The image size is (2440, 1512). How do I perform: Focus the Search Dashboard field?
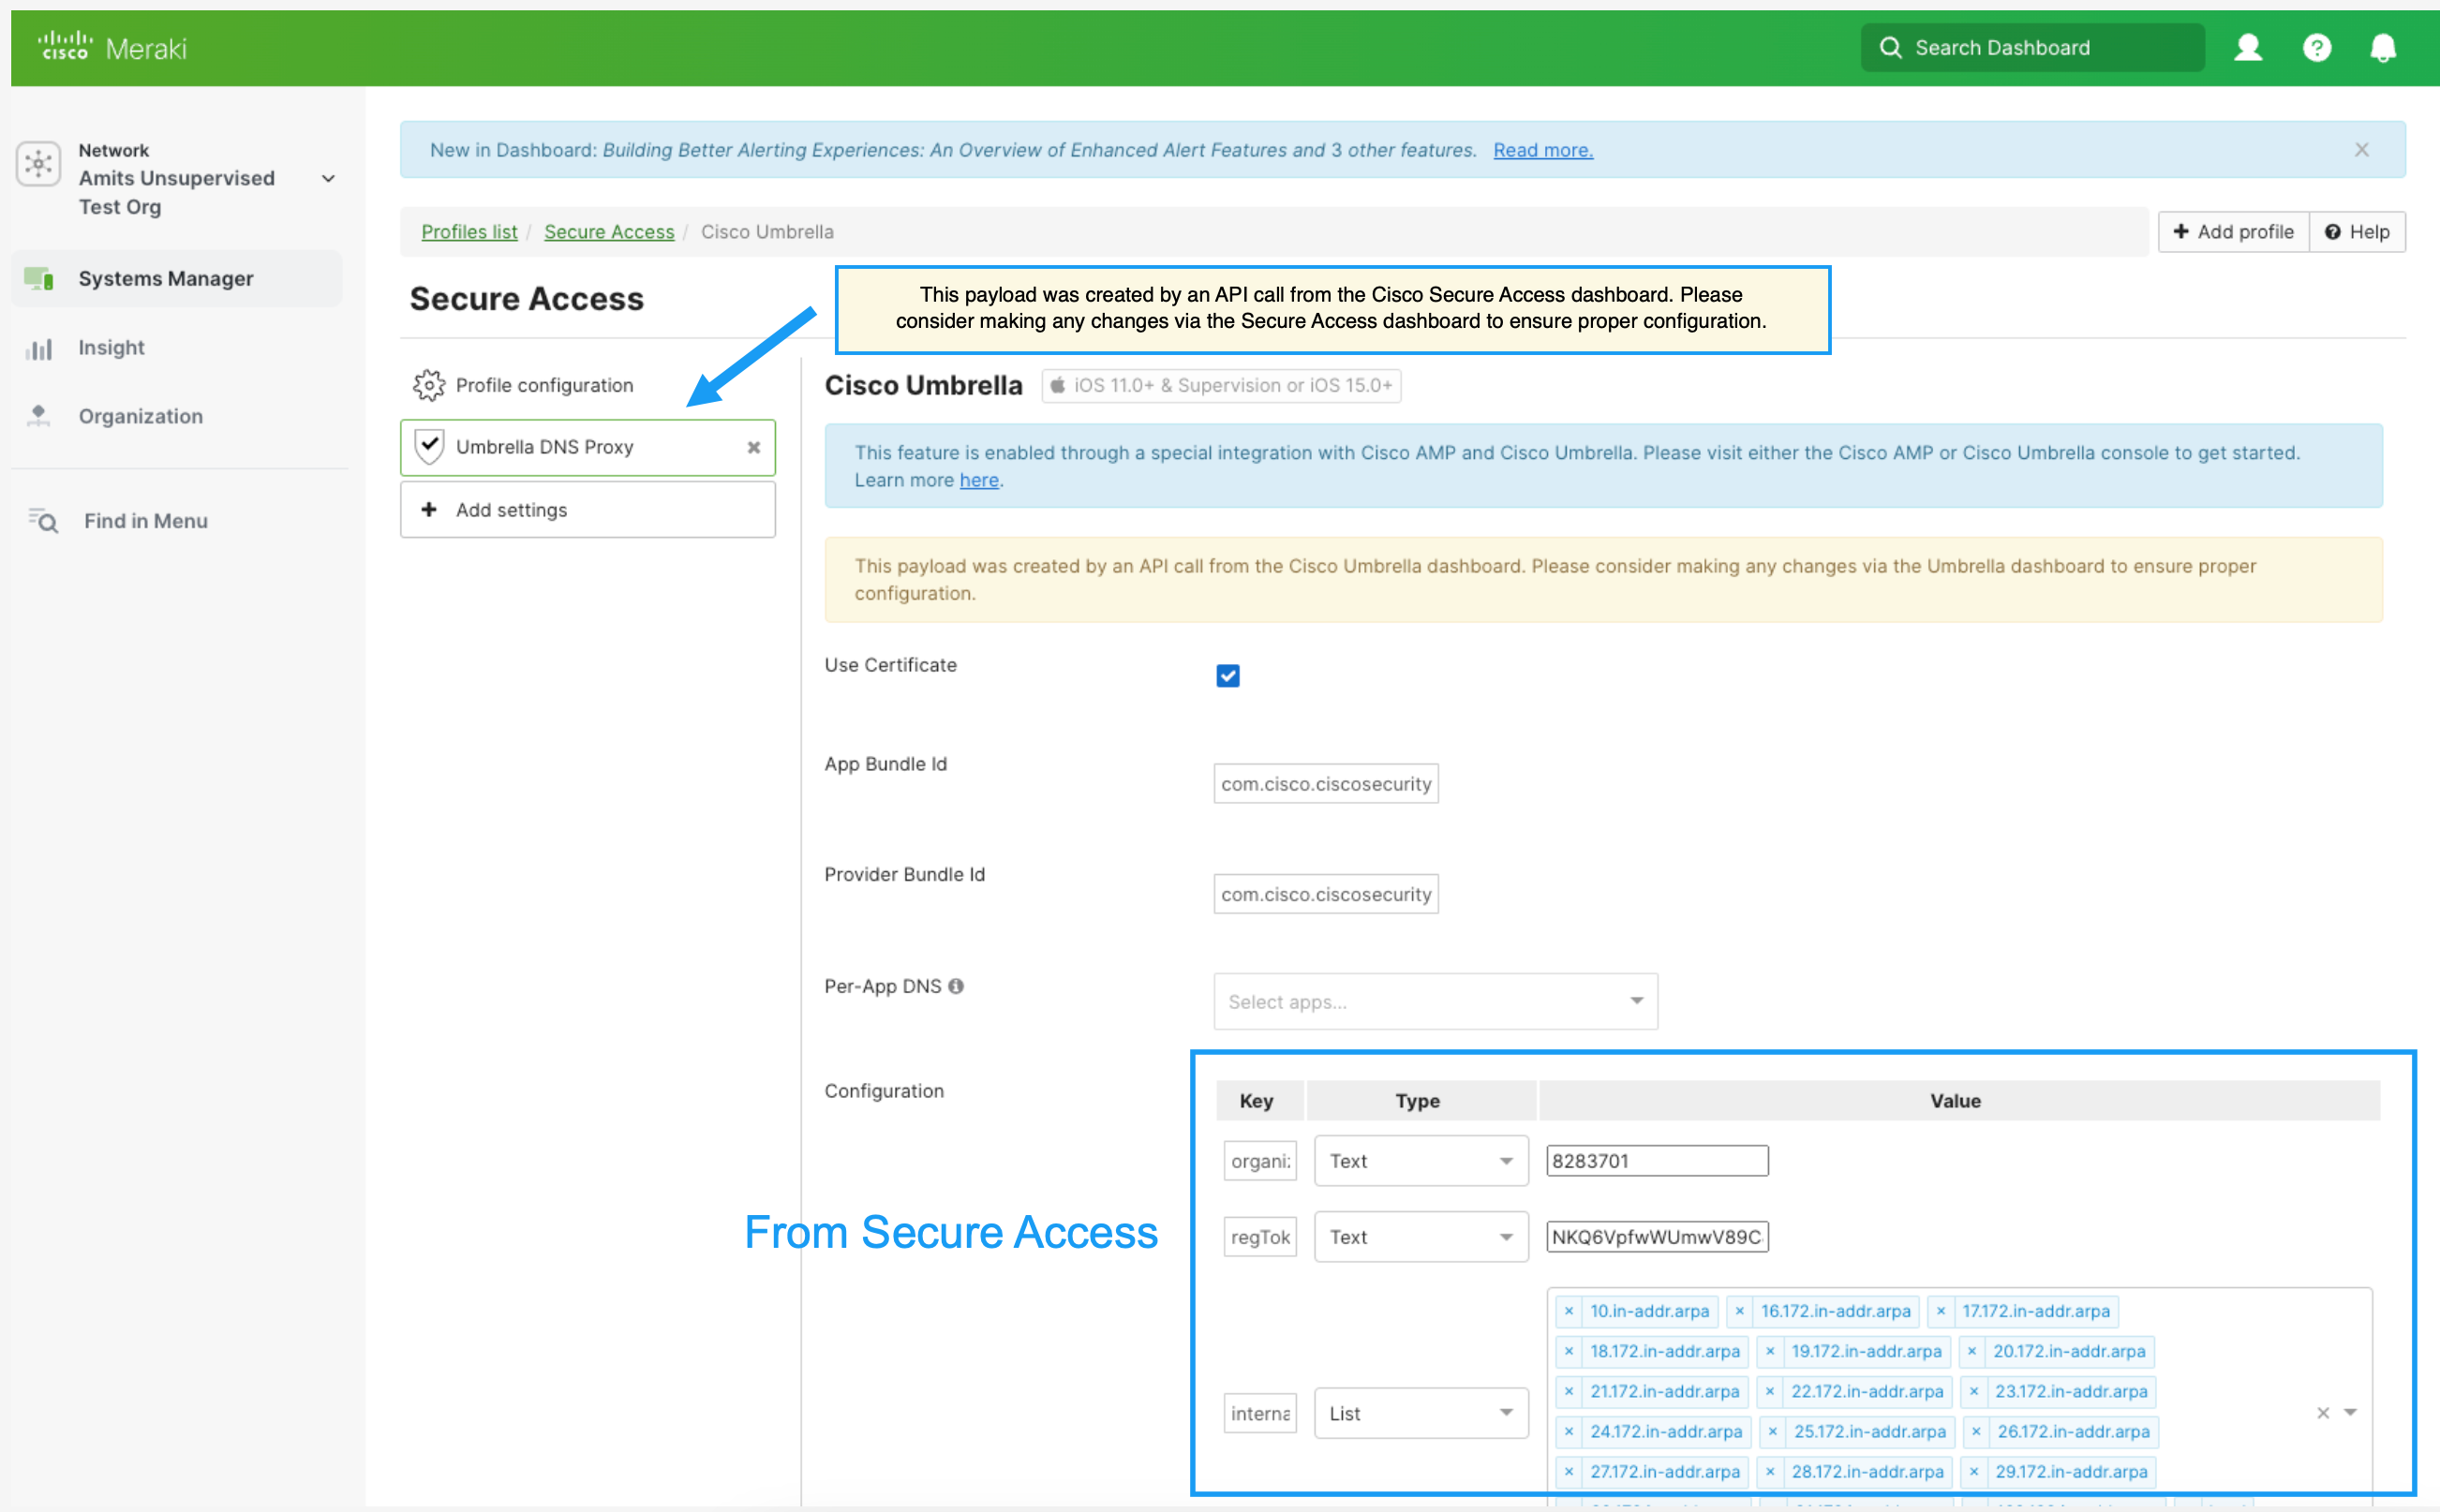click(x=2033, y=47)
